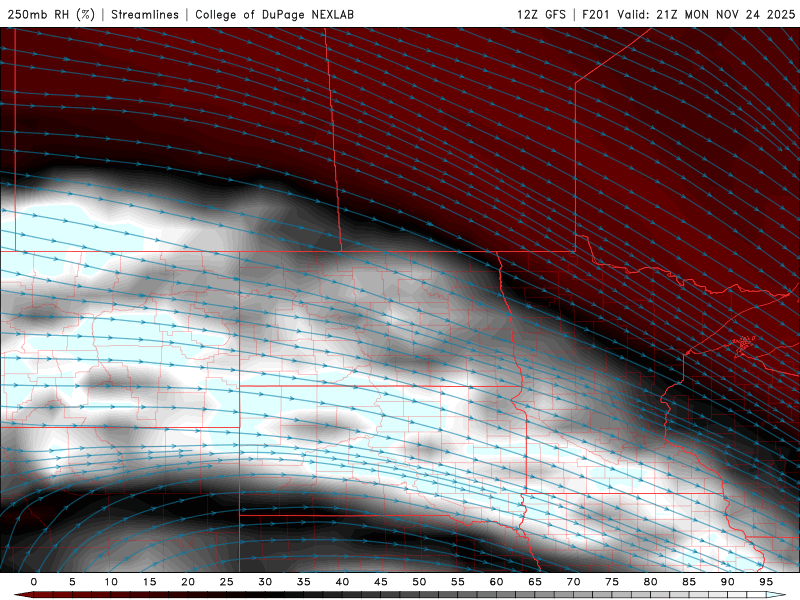800x600 pixels.
Task: Click the 5 label on the color scale
Action: 72,582
